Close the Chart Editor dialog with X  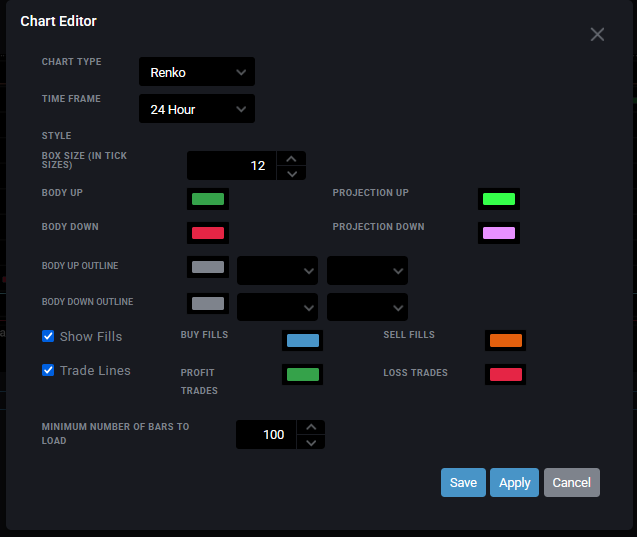597,35
